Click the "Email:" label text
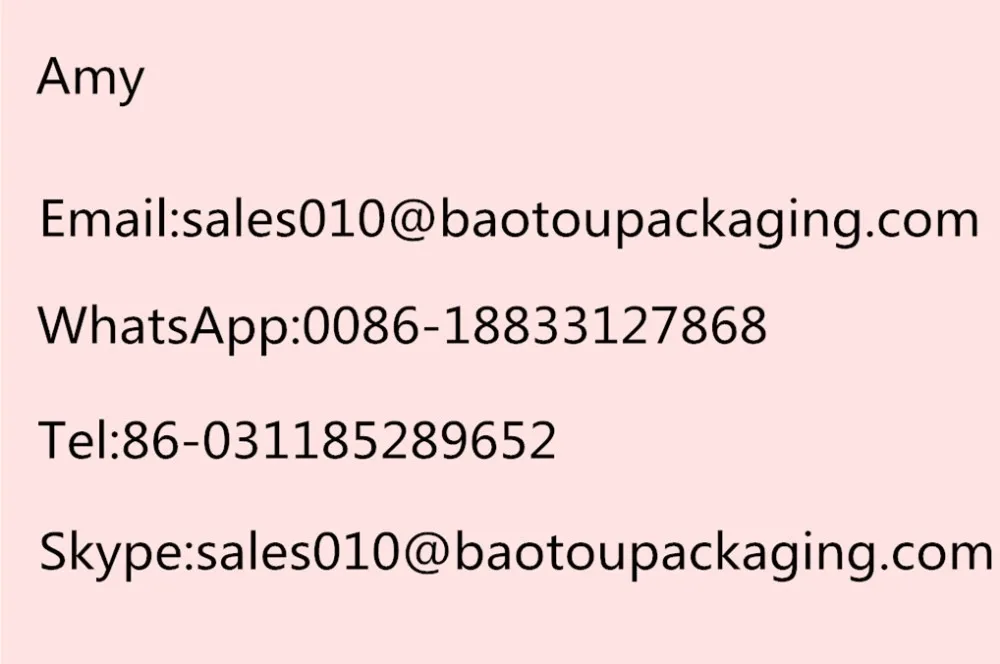The width and height of the screenshot is (1000, 664). (105, 219)
